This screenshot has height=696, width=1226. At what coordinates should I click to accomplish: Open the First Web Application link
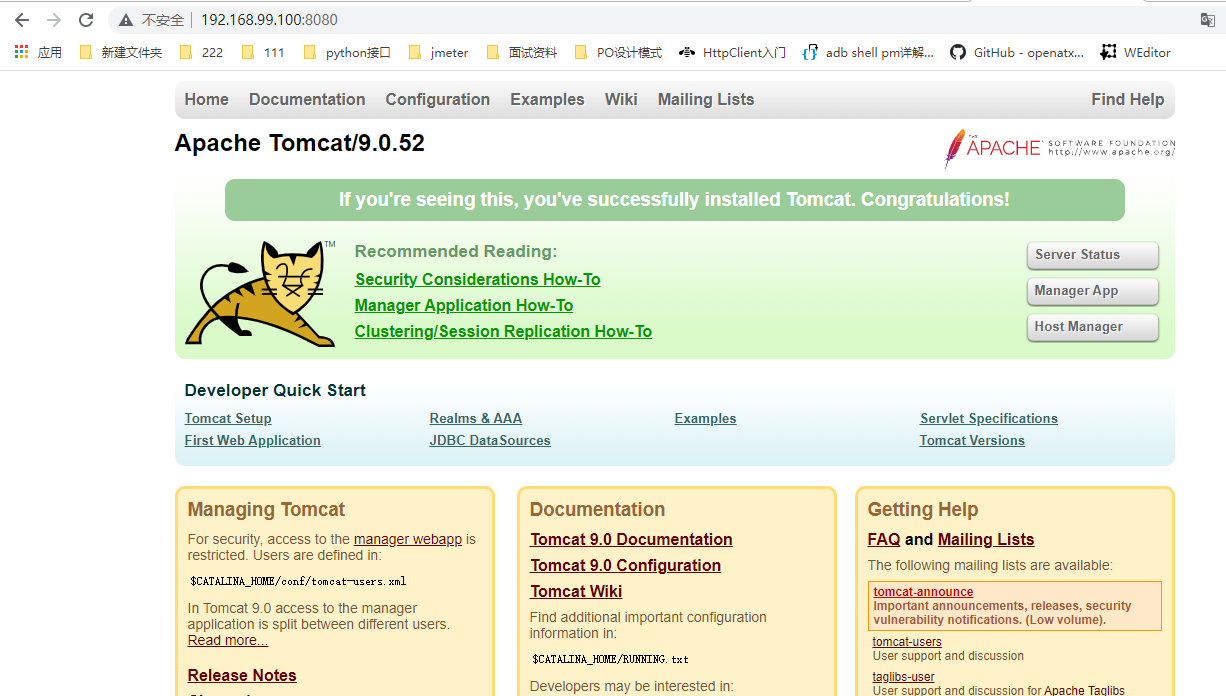point(253,441)
